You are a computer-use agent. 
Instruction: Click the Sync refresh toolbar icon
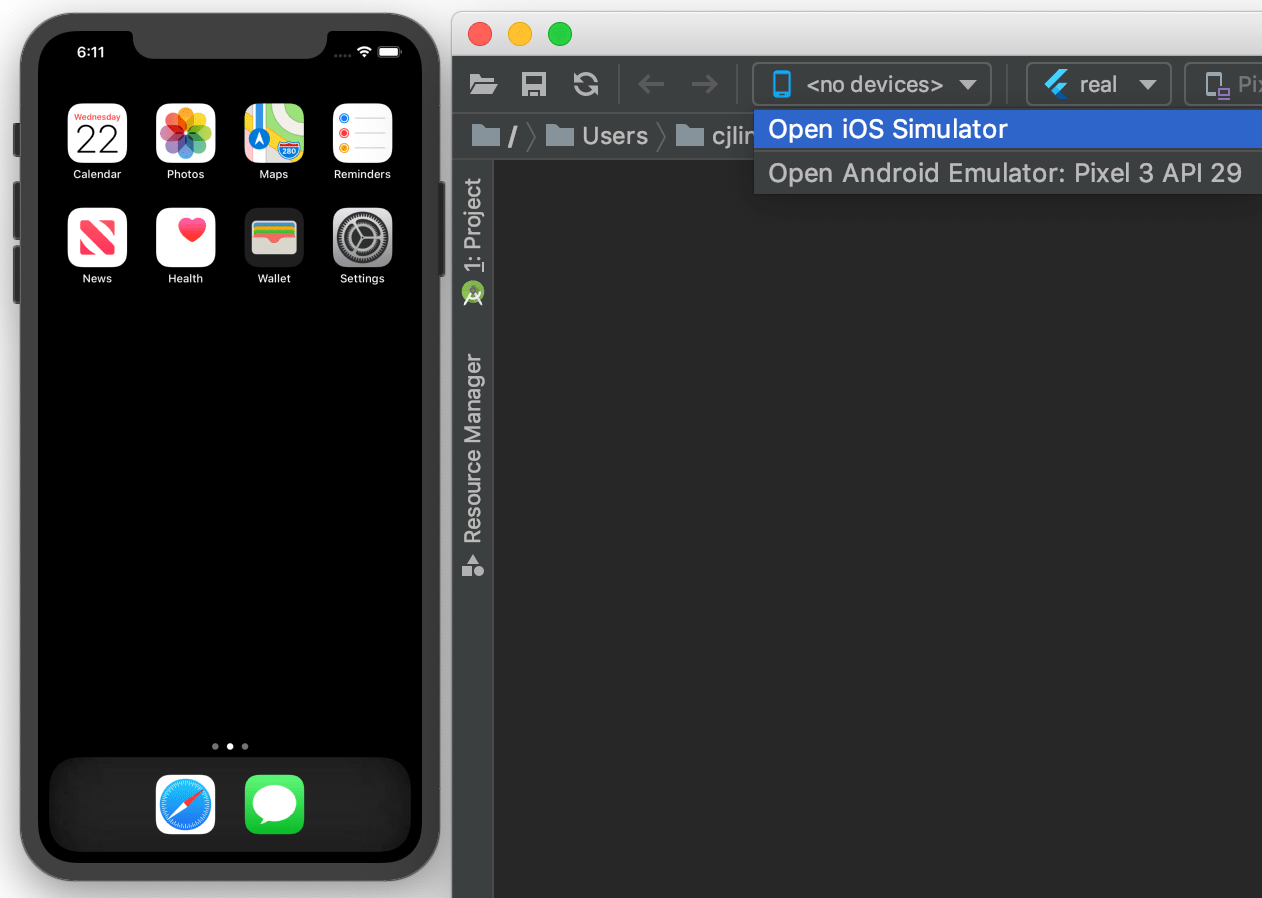[586, 85]
